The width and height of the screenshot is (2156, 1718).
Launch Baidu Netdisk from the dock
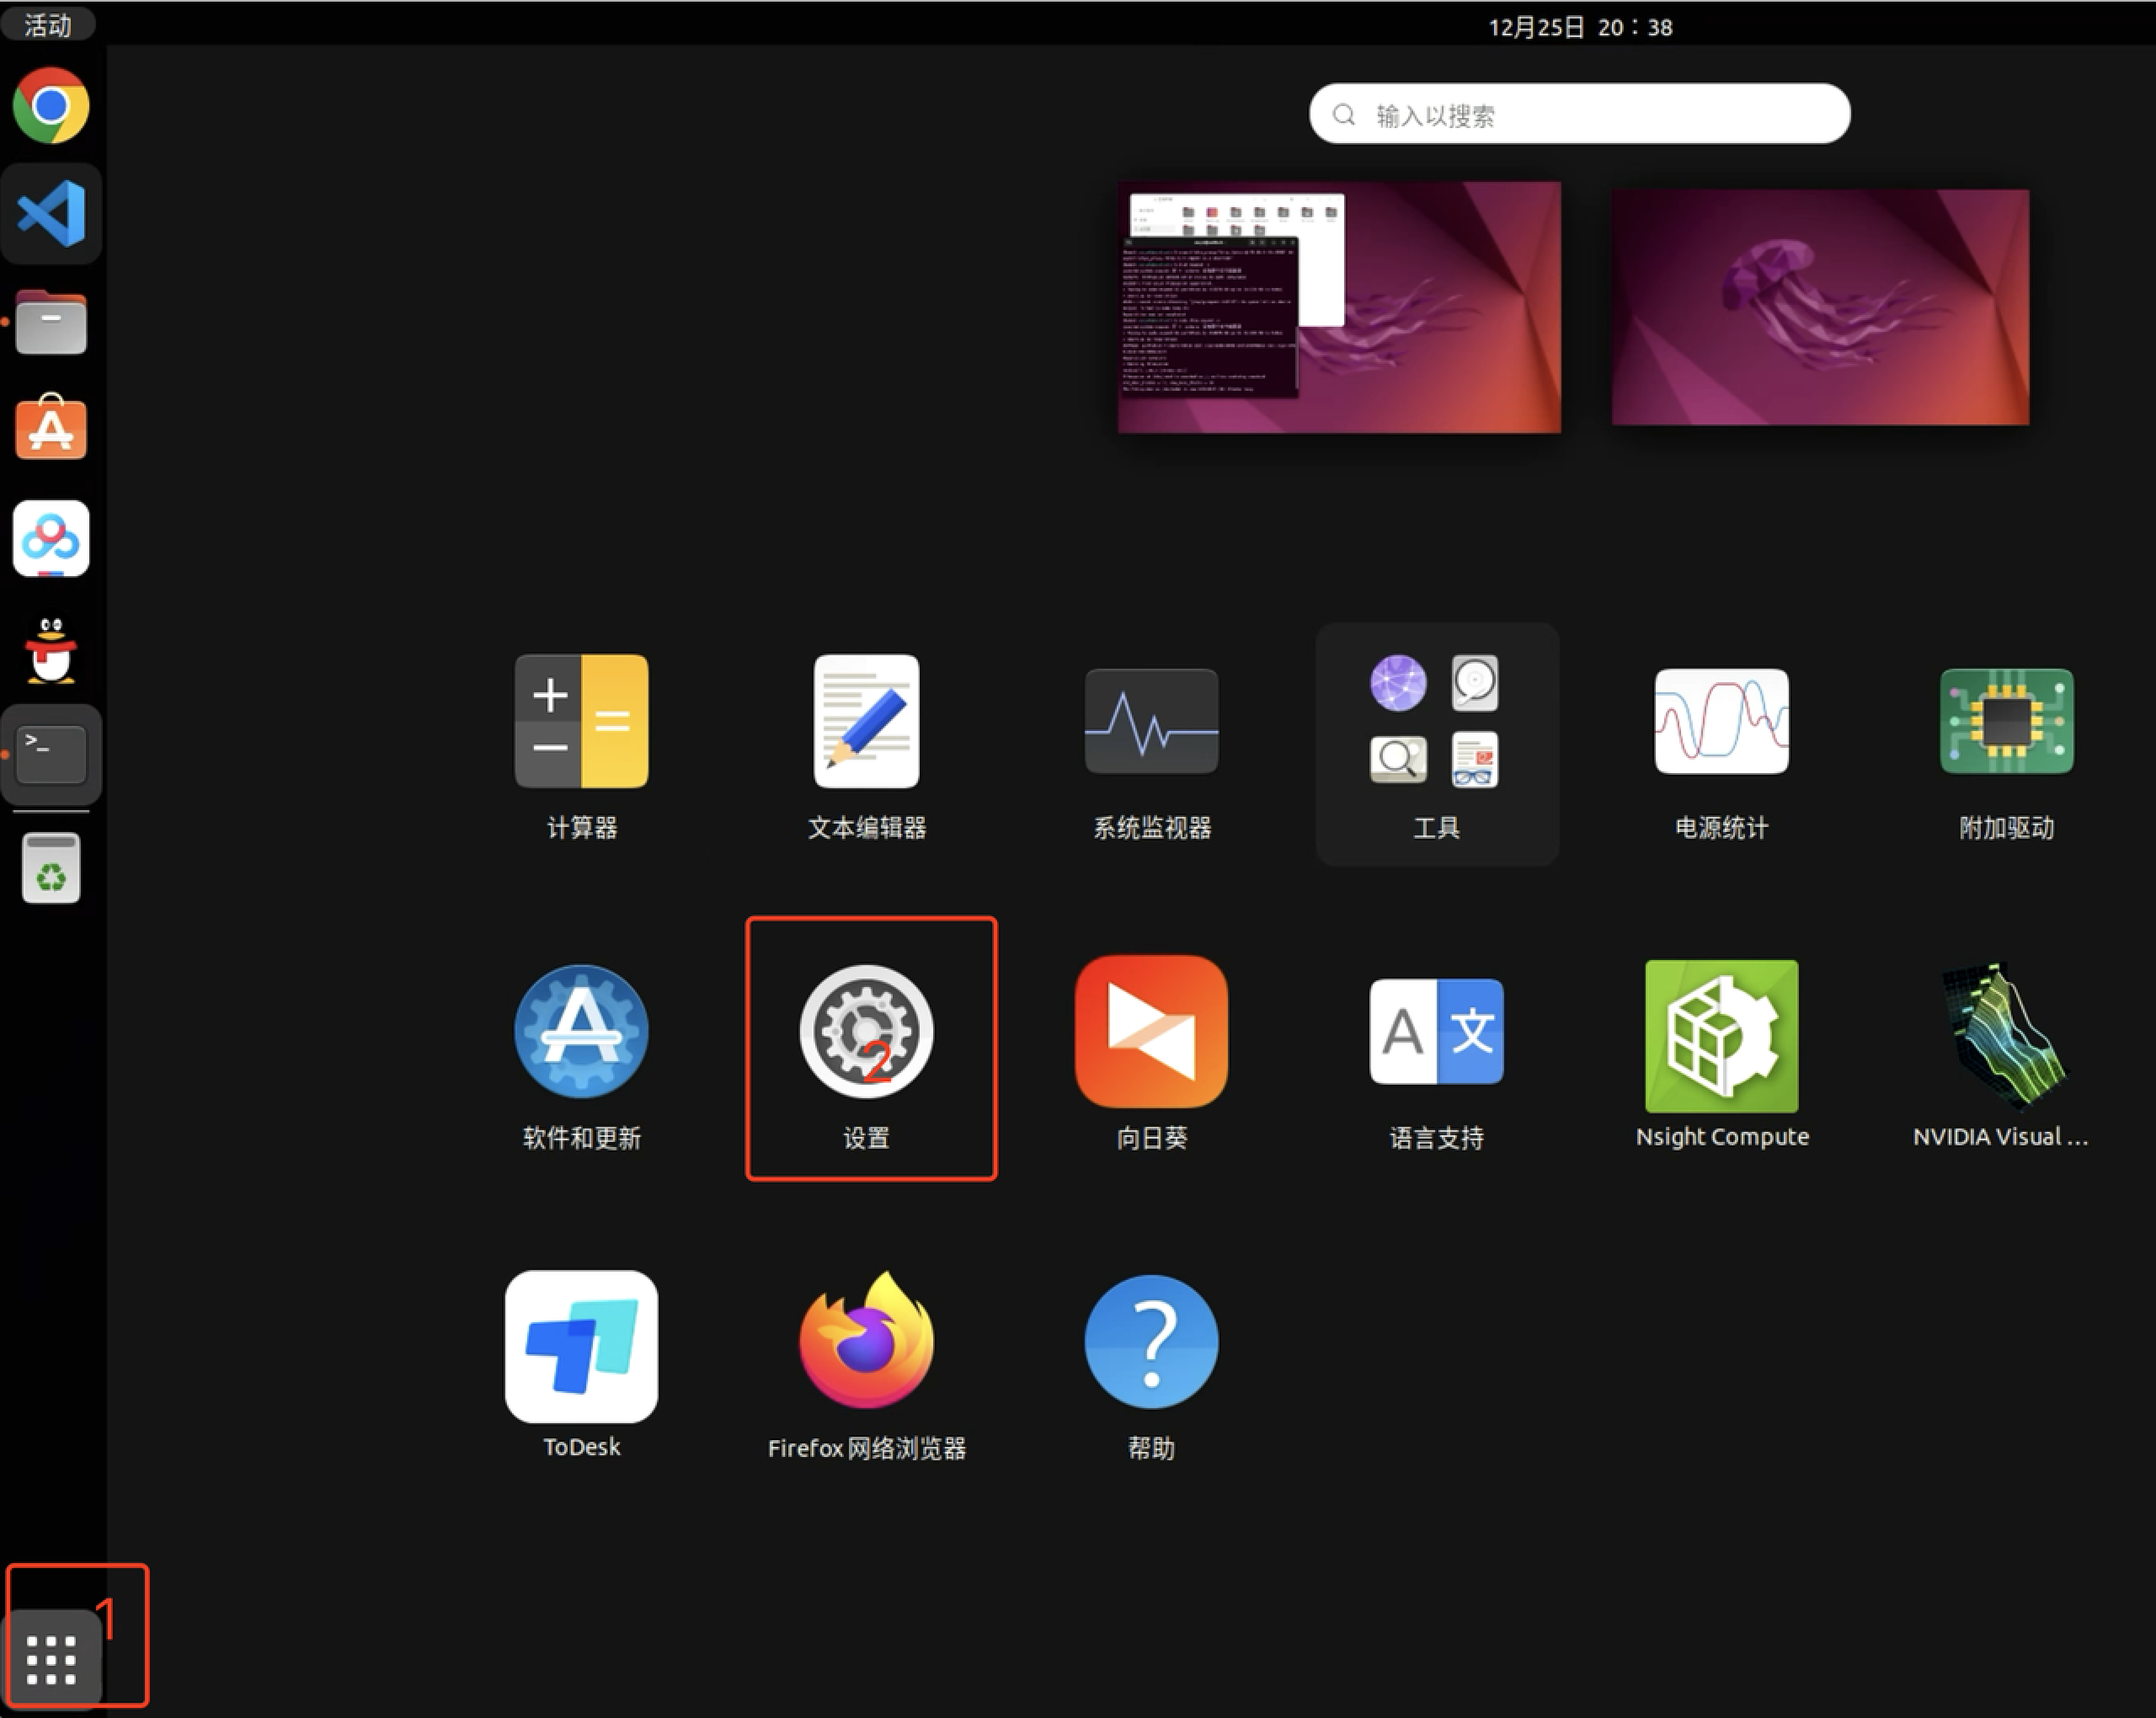point(51,539)
